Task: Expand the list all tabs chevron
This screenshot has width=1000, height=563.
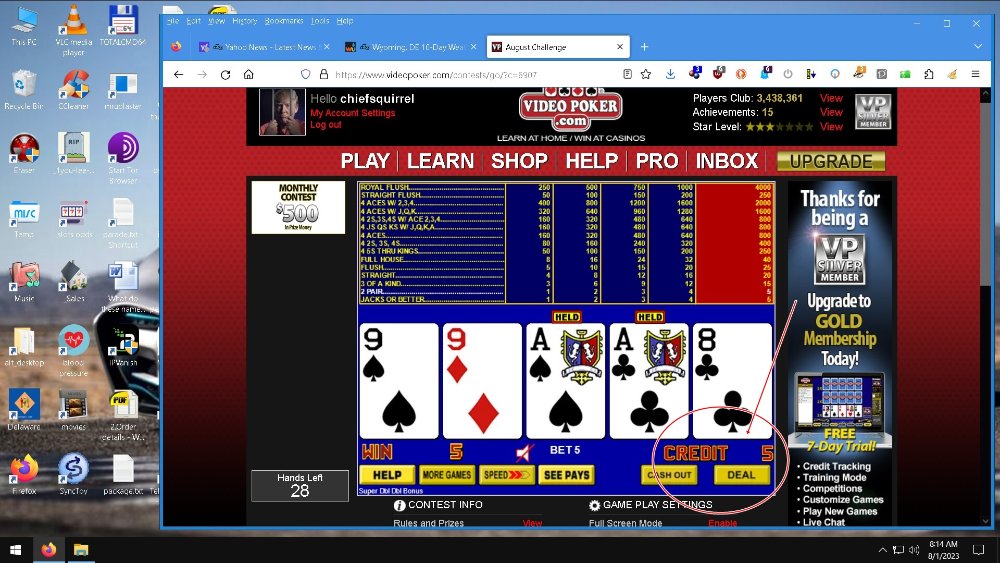Action: [977, 47]
